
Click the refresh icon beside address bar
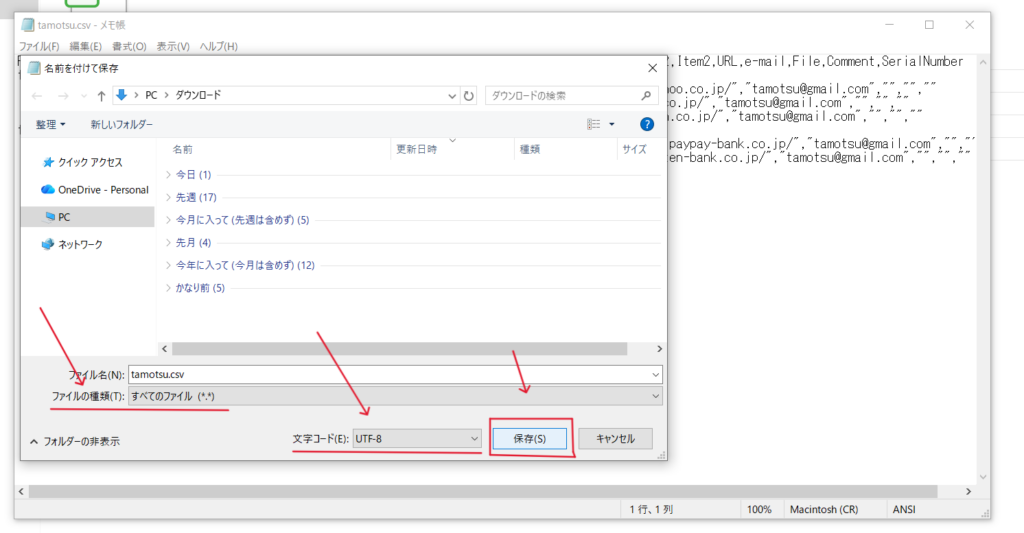(x=469, y=95)
